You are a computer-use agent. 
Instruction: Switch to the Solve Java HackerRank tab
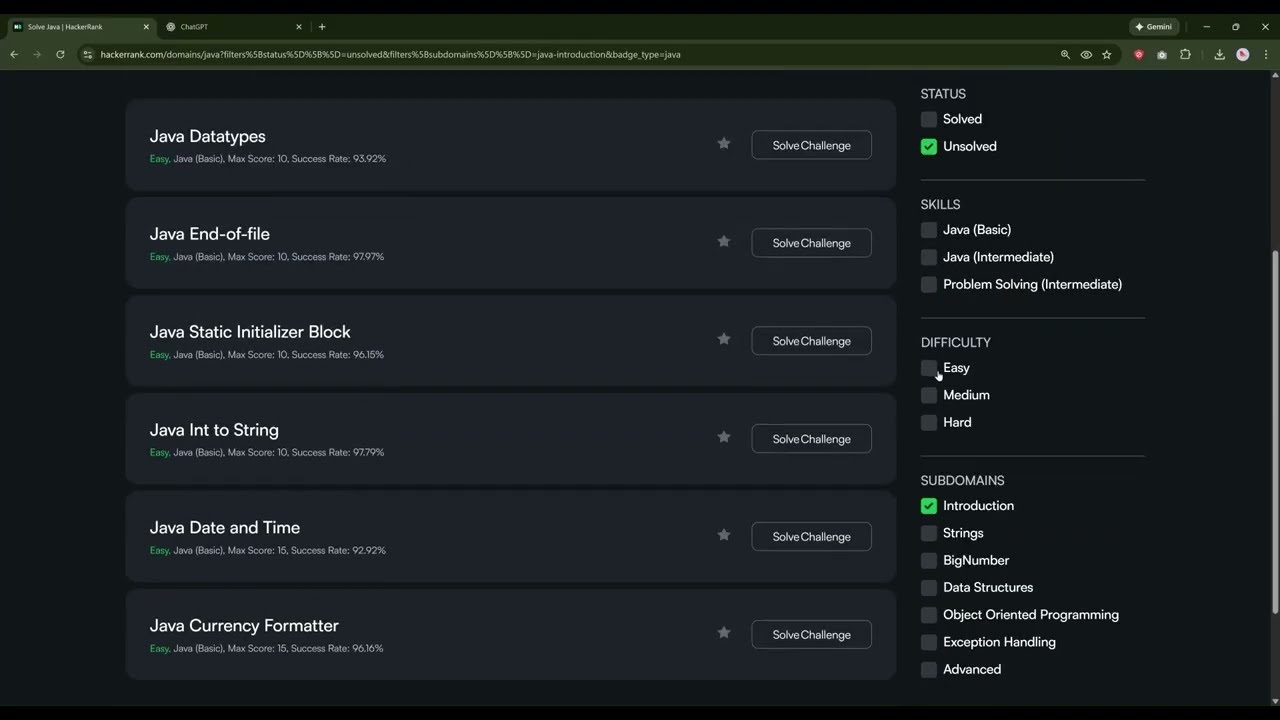(80, 27)
